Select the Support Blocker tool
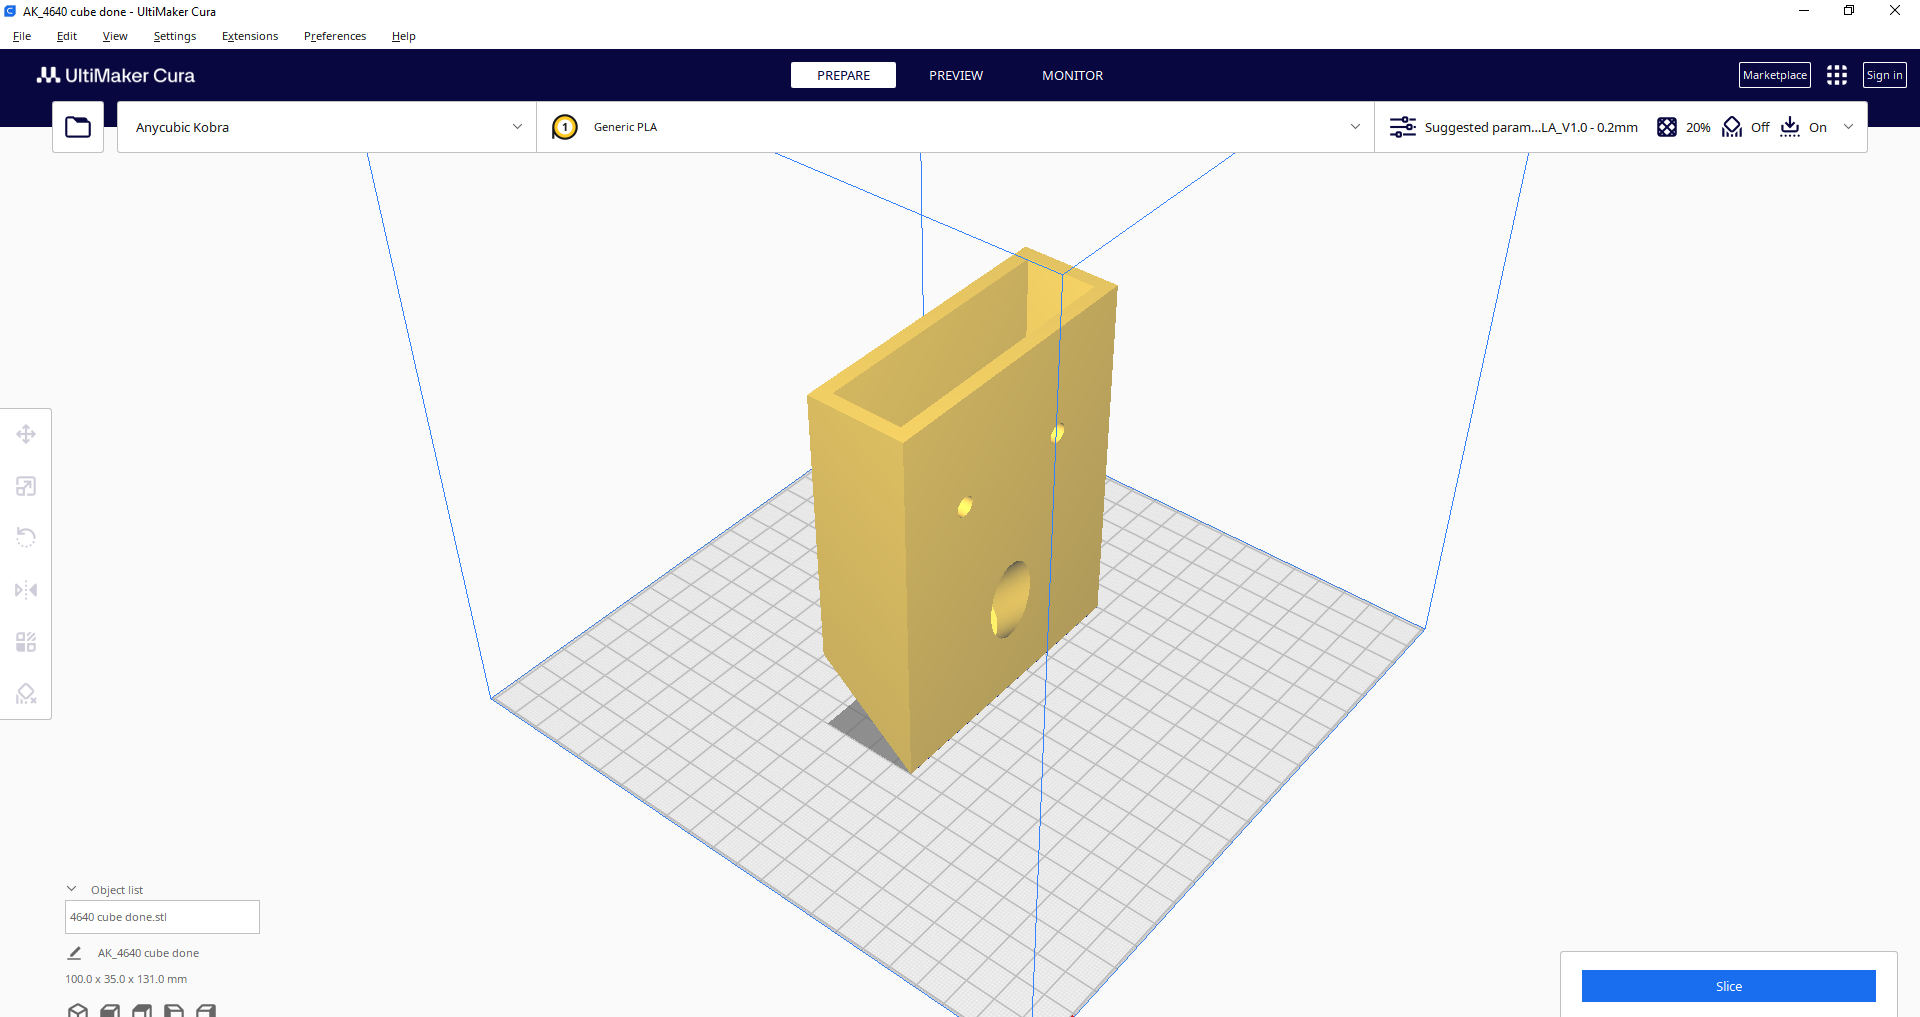The image size is (1920, 1017). coord(26,694)
